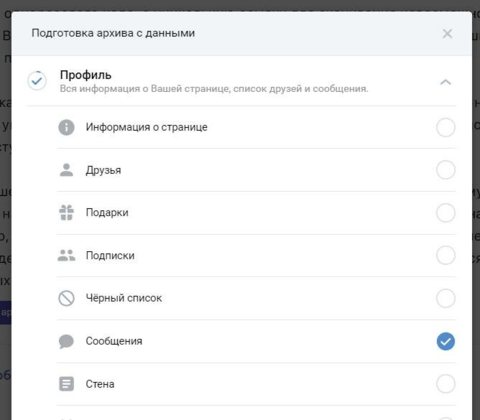
Task: Click the person icon next to Друзья
Action: point(66,170)
